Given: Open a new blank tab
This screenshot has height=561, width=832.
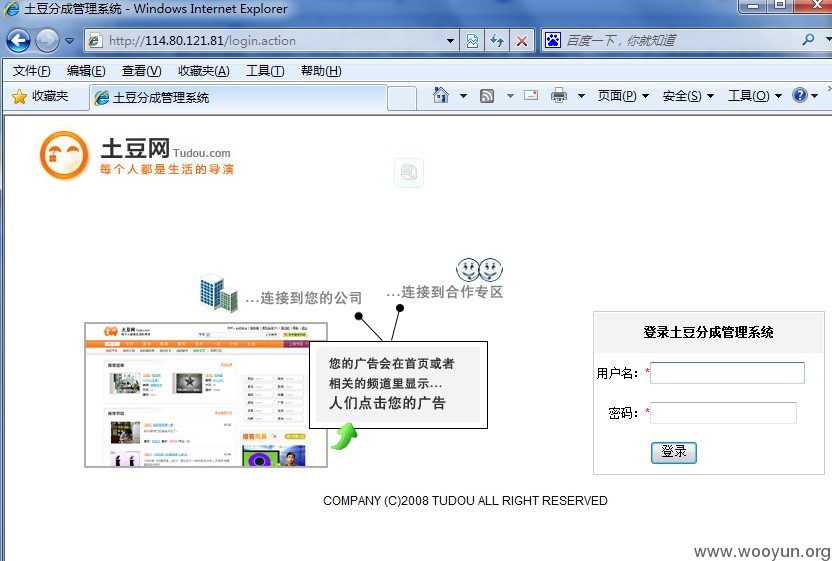Looking at the screenshot, I should tap(402, 98).
